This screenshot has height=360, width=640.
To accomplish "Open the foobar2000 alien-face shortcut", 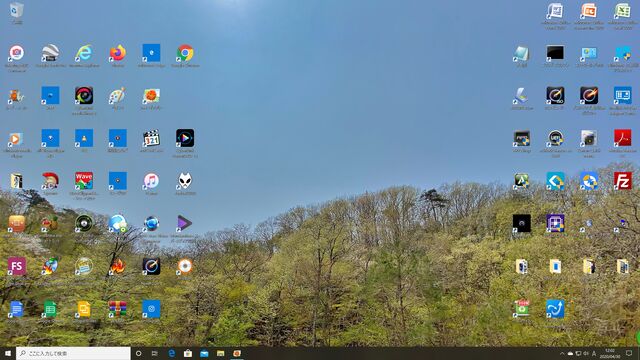I will pos(185,181).
